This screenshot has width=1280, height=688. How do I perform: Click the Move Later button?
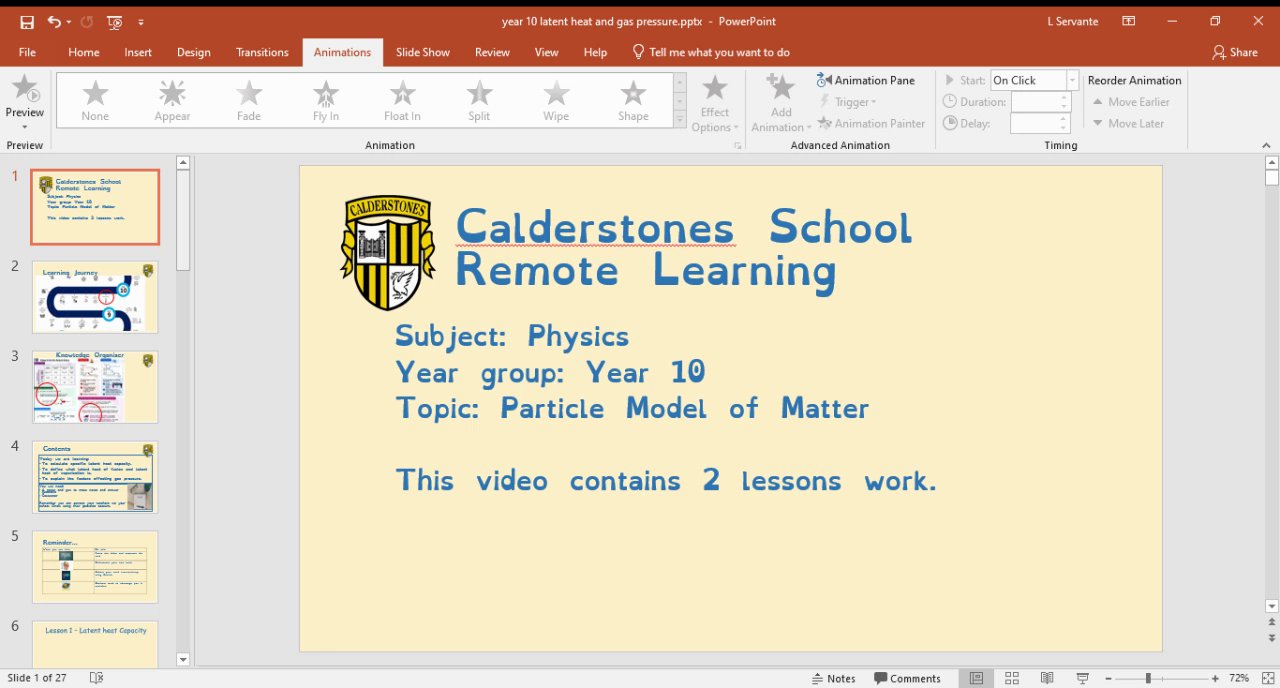(x=1128, y=124)
